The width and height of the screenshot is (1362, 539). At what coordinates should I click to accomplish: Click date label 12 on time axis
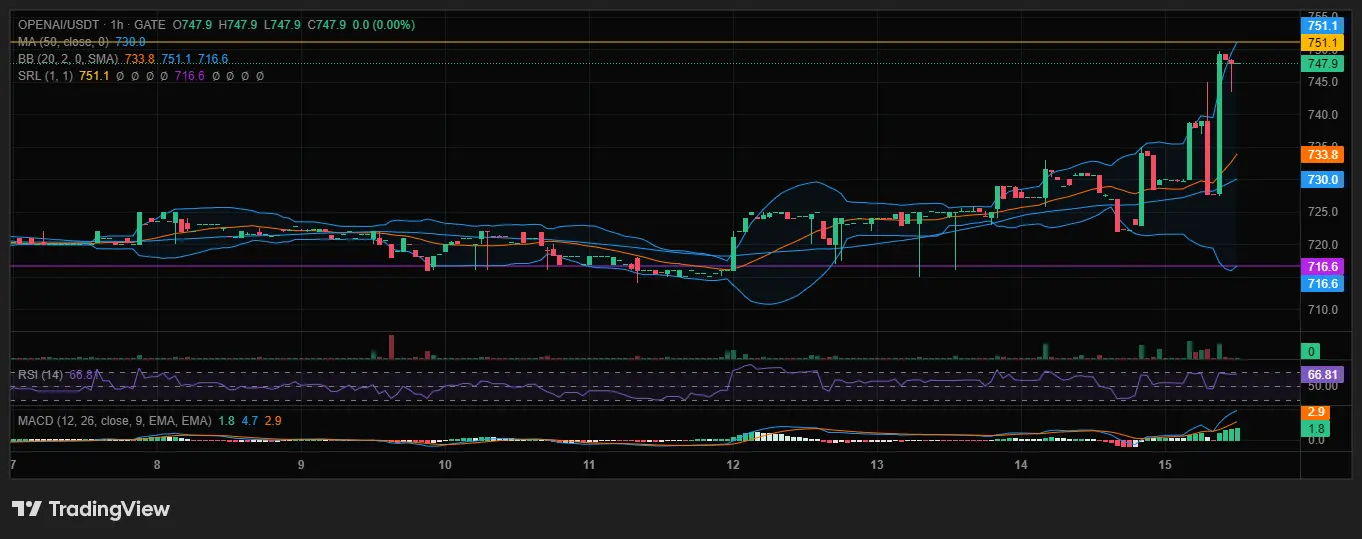733,465
